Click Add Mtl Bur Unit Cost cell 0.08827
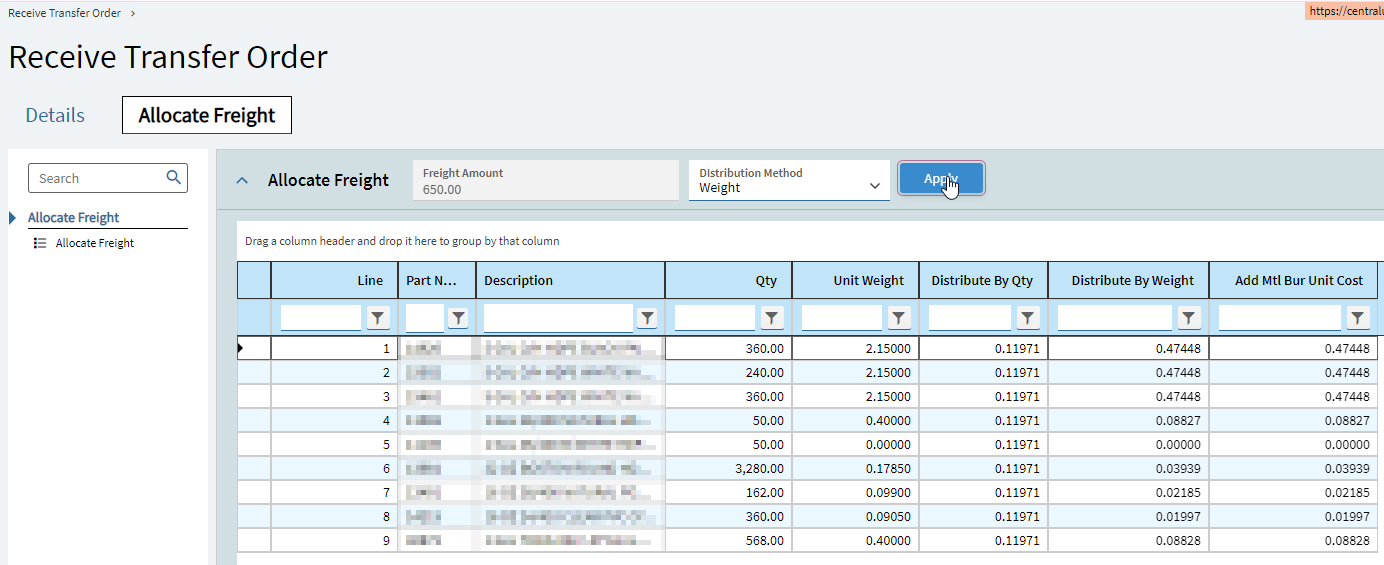 point(1293,420)
